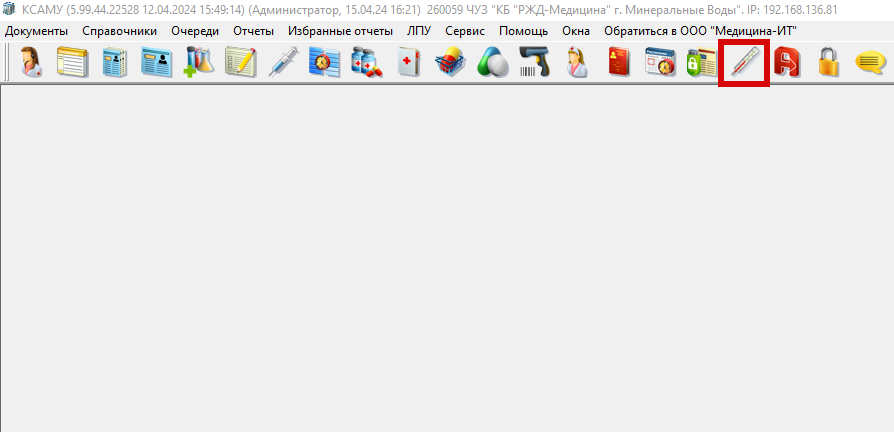Select the barcode scanner icon
The image size is (894, 432).
(x=535, y=65)
